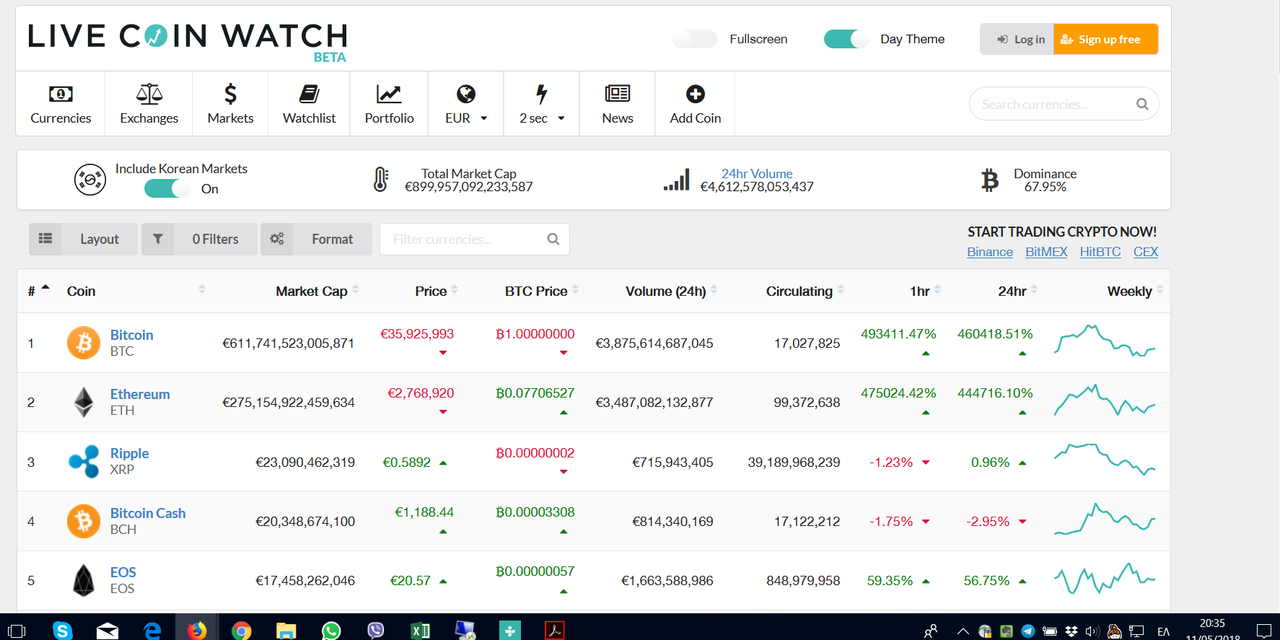Click the Korean markets circular icon
The image size is (1280, 640).
click(x=90, y=180)
